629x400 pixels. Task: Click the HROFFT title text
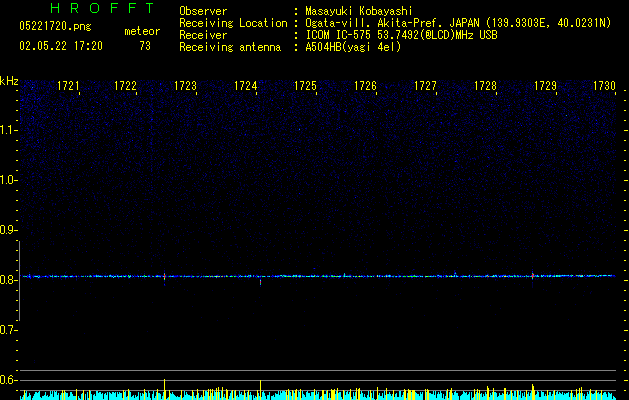(x=102, y=8)
